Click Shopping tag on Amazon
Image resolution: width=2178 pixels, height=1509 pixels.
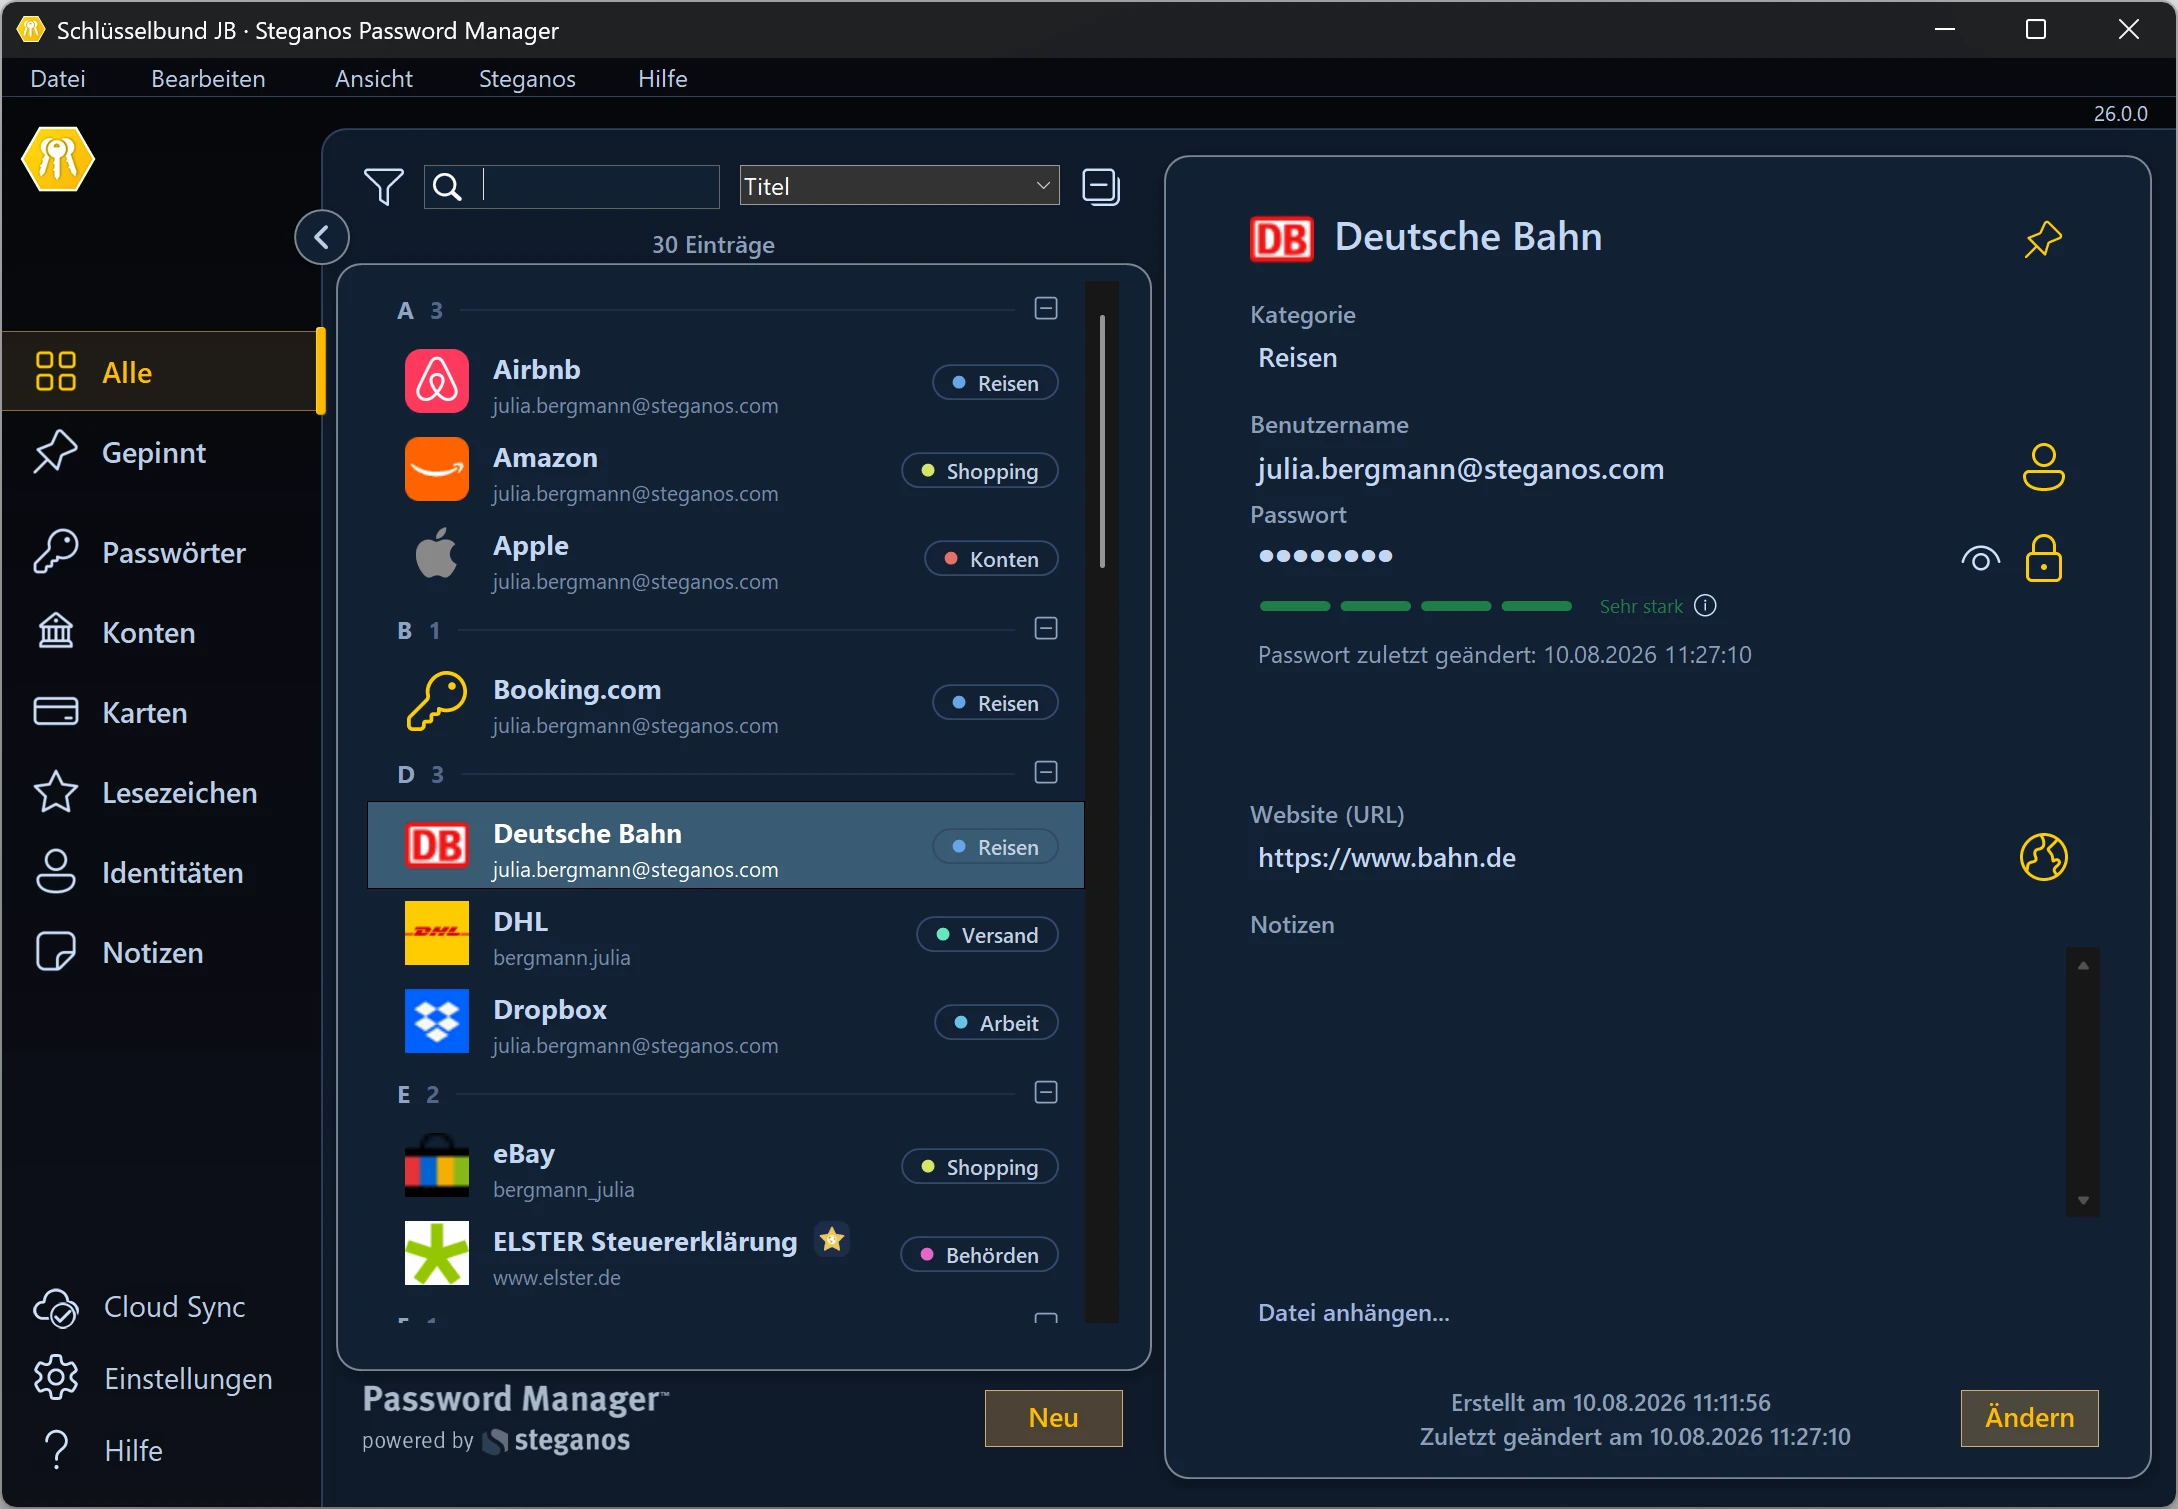coord(980,471)
